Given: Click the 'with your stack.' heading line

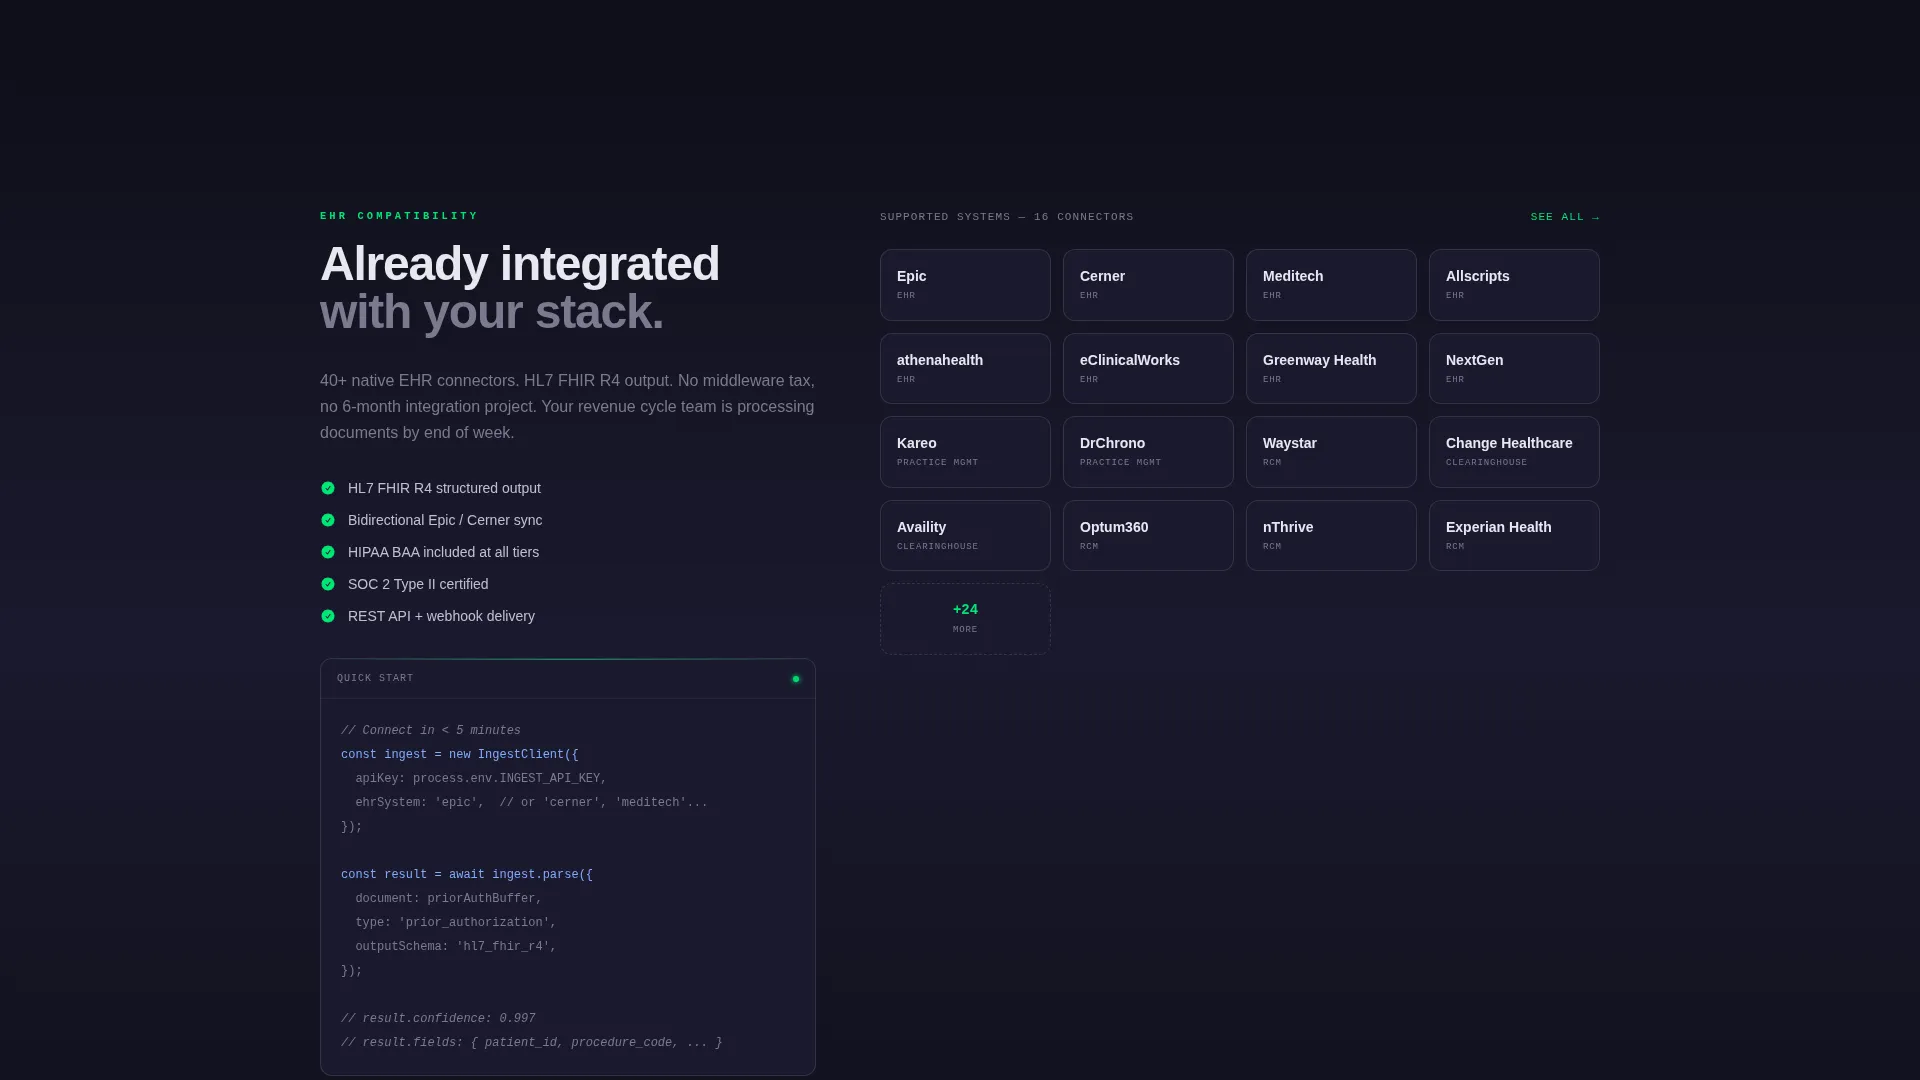Looking at the screenshot, I should tap(491, 312).
